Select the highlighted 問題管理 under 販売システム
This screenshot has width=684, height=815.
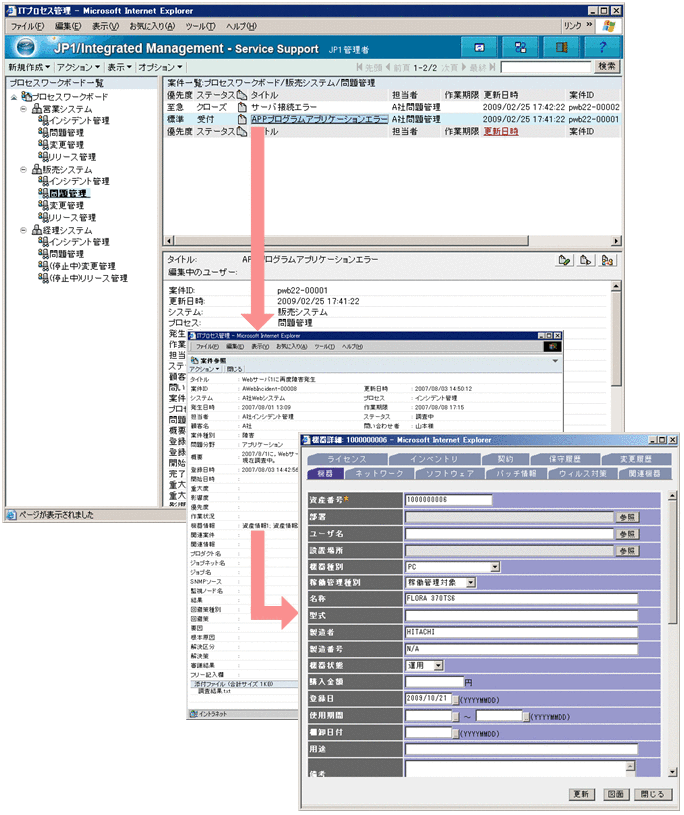pos(68,193)
